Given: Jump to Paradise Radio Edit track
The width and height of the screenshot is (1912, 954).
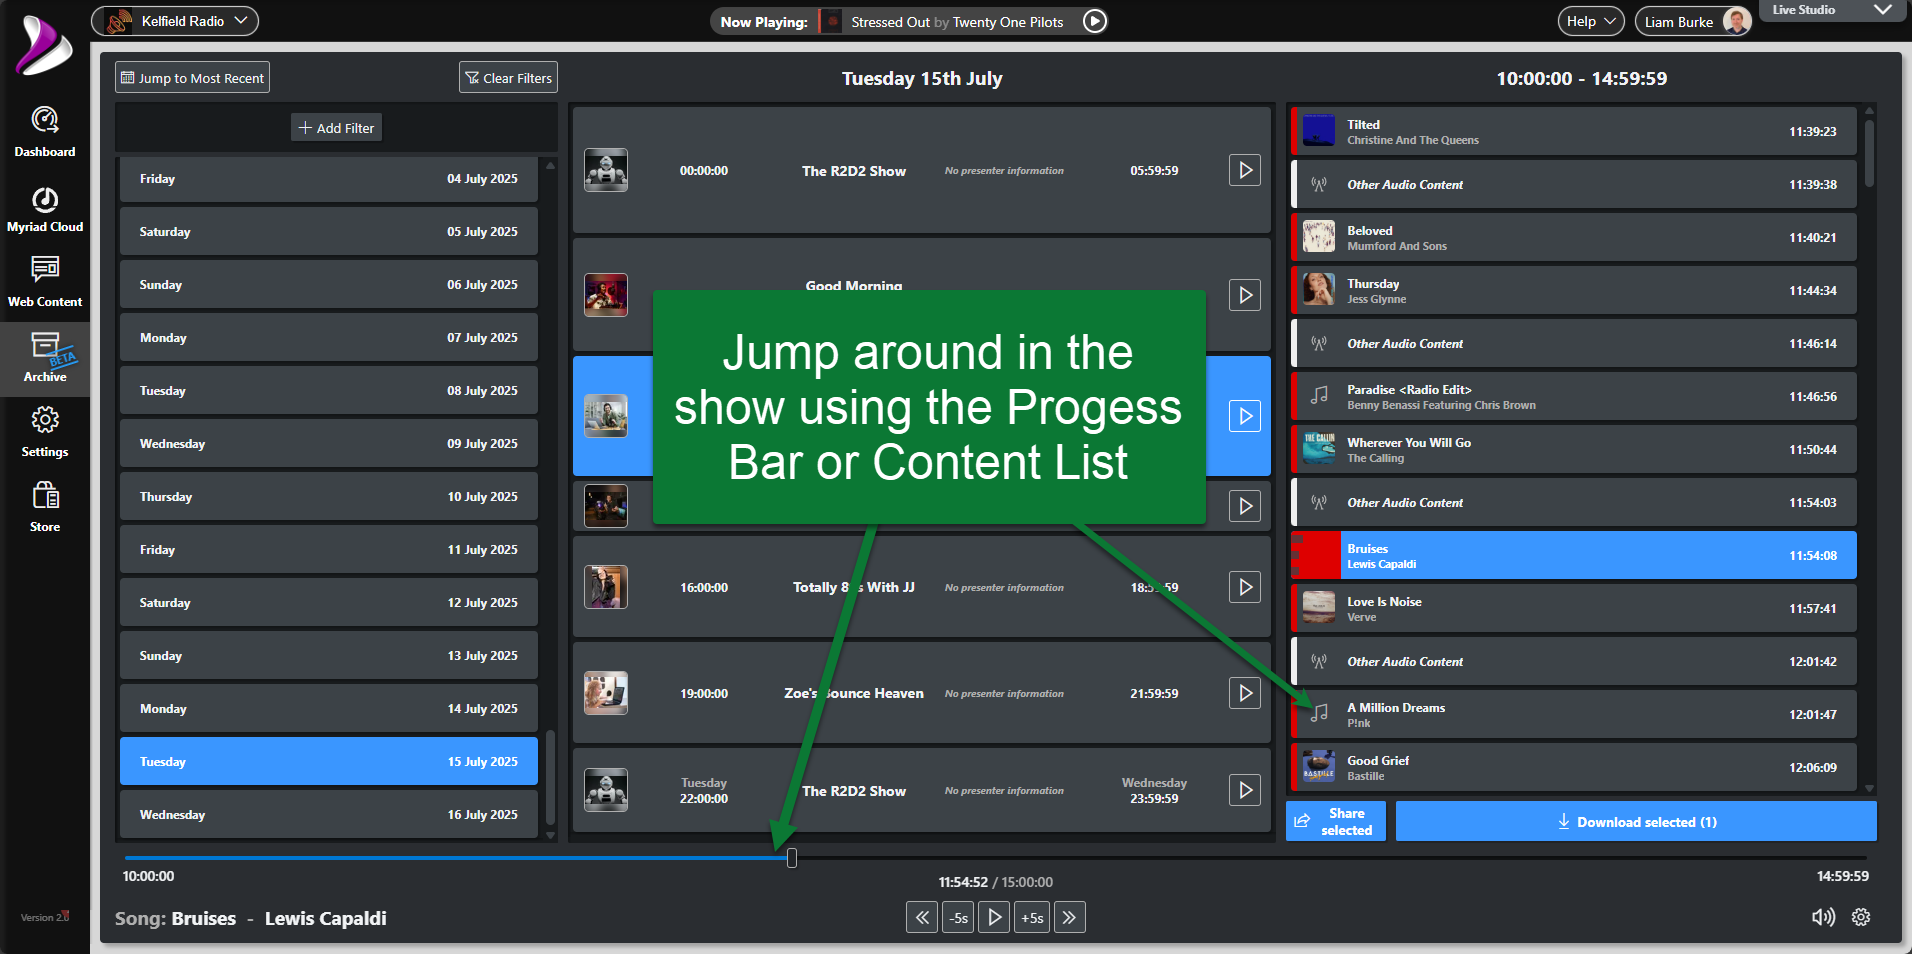Looking at the screenshot, I should [1574, 397].
